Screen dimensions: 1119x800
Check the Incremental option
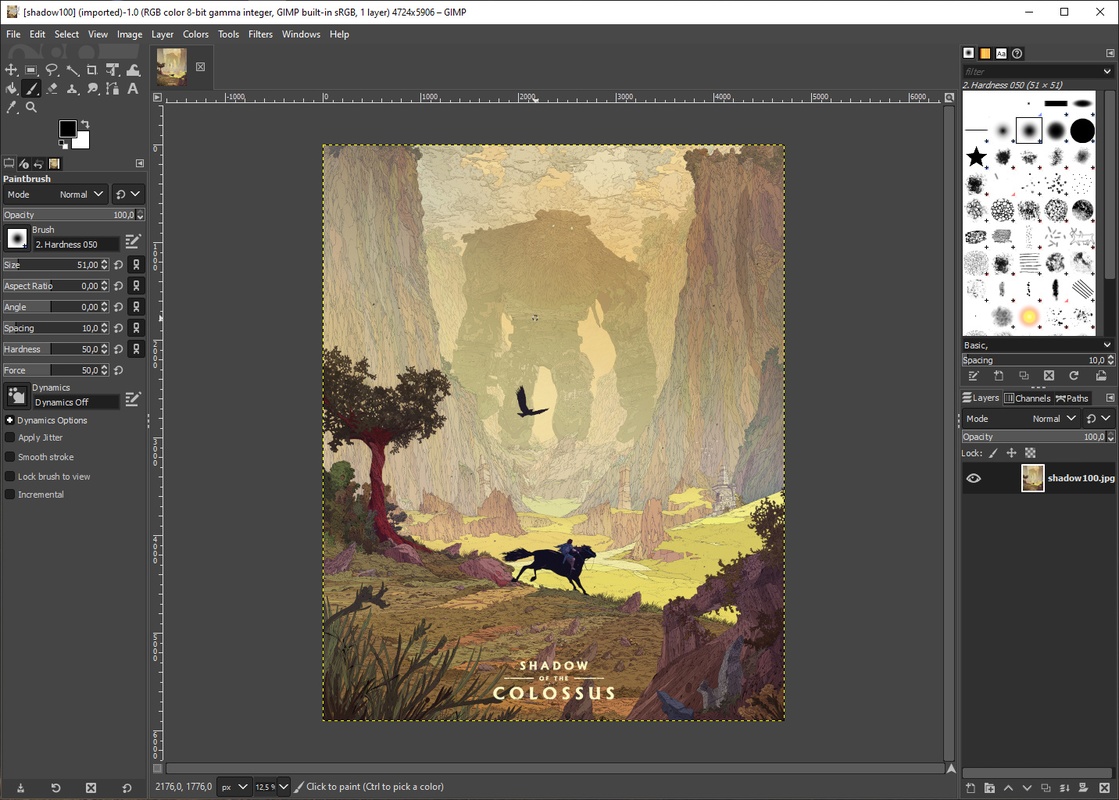click(x=10, y=495)
